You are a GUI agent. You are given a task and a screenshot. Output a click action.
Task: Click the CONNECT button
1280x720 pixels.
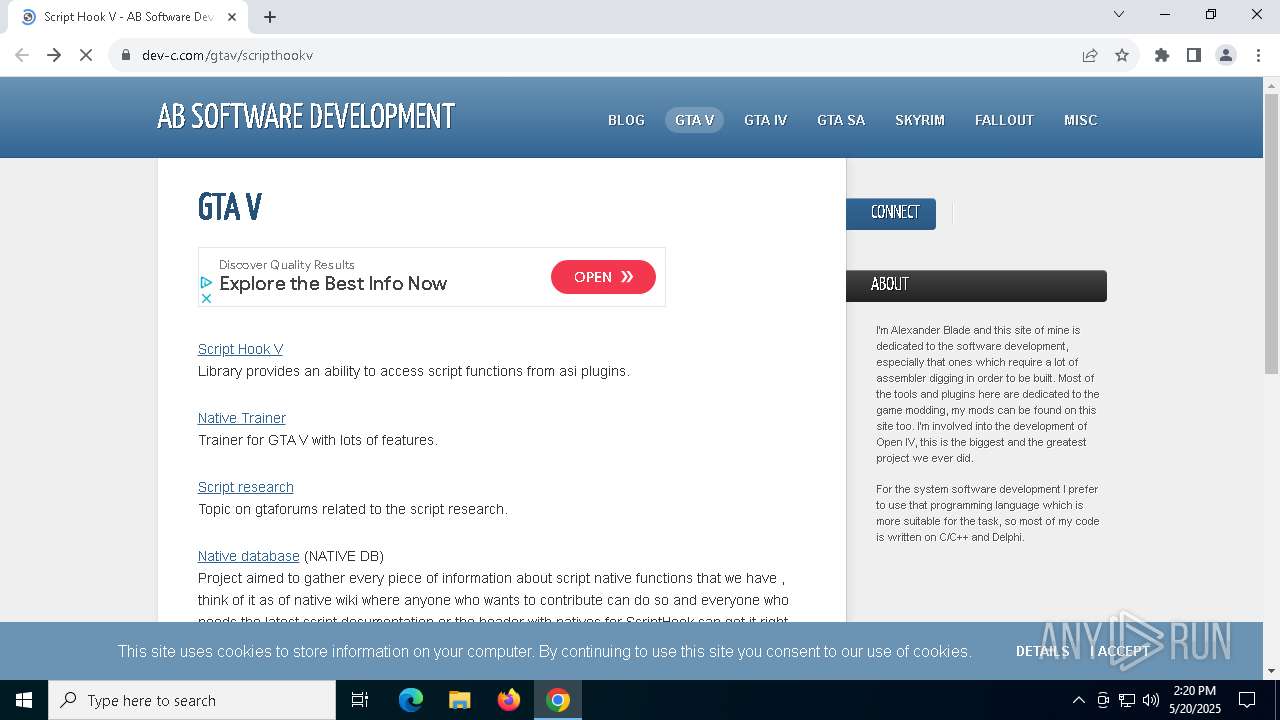[891, 213]
